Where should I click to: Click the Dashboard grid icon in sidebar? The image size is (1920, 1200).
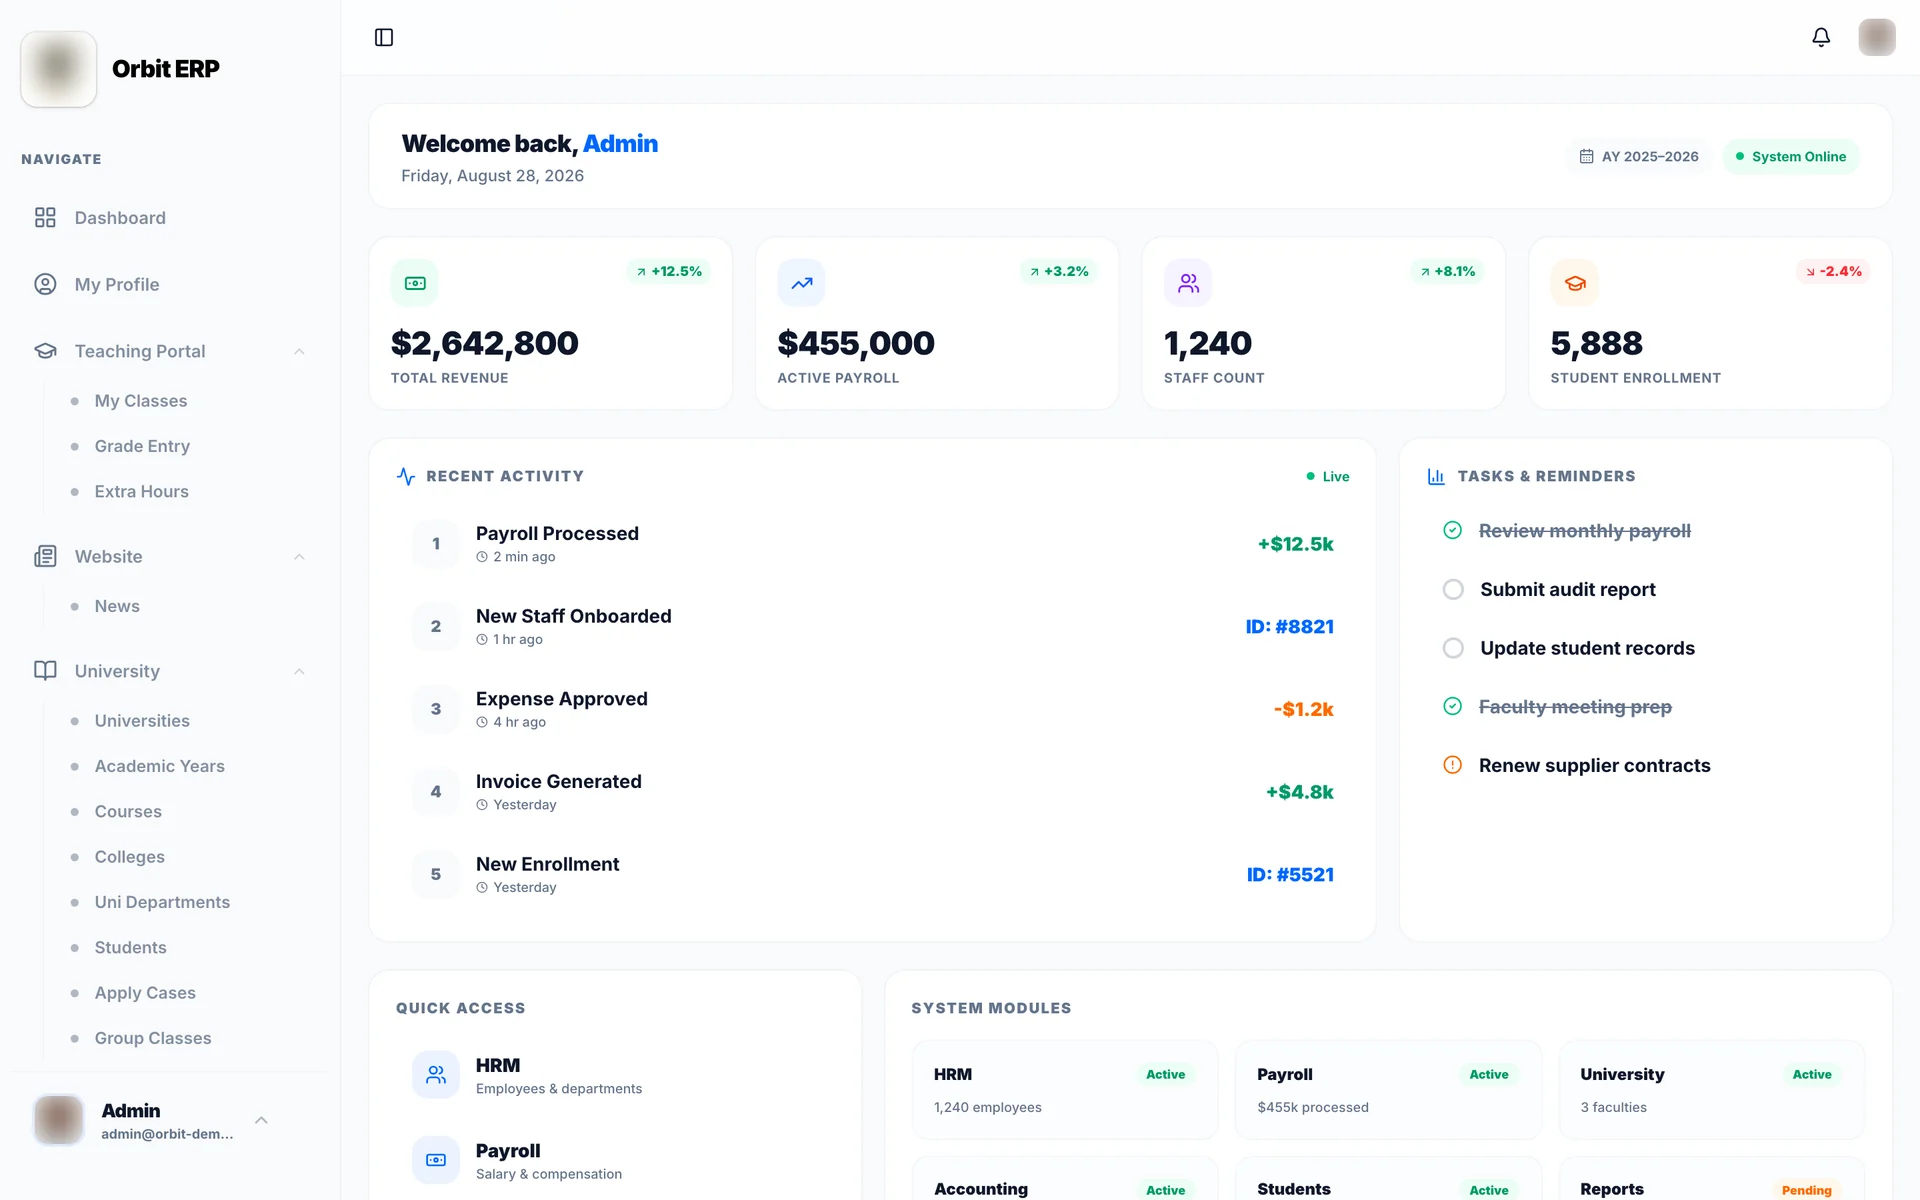(x=45, y=218)
